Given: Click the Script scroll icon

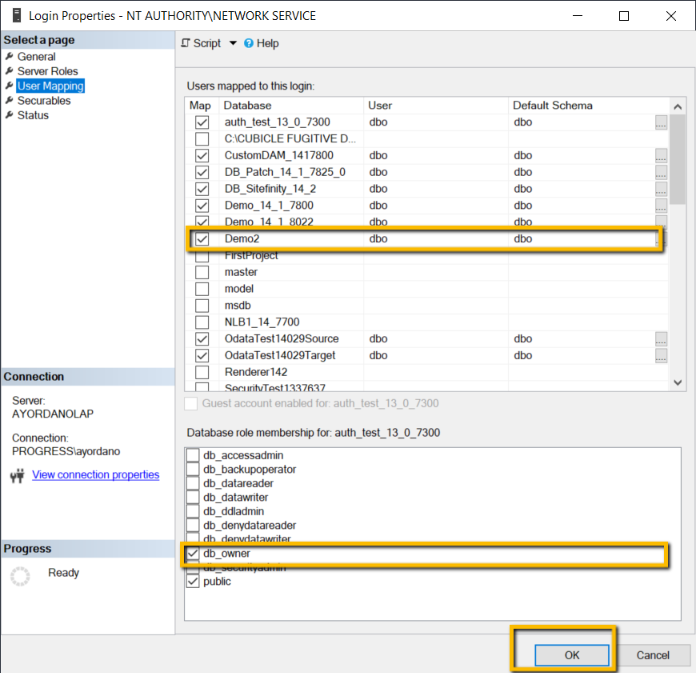Looking at the screenshot, I should 186,43.
